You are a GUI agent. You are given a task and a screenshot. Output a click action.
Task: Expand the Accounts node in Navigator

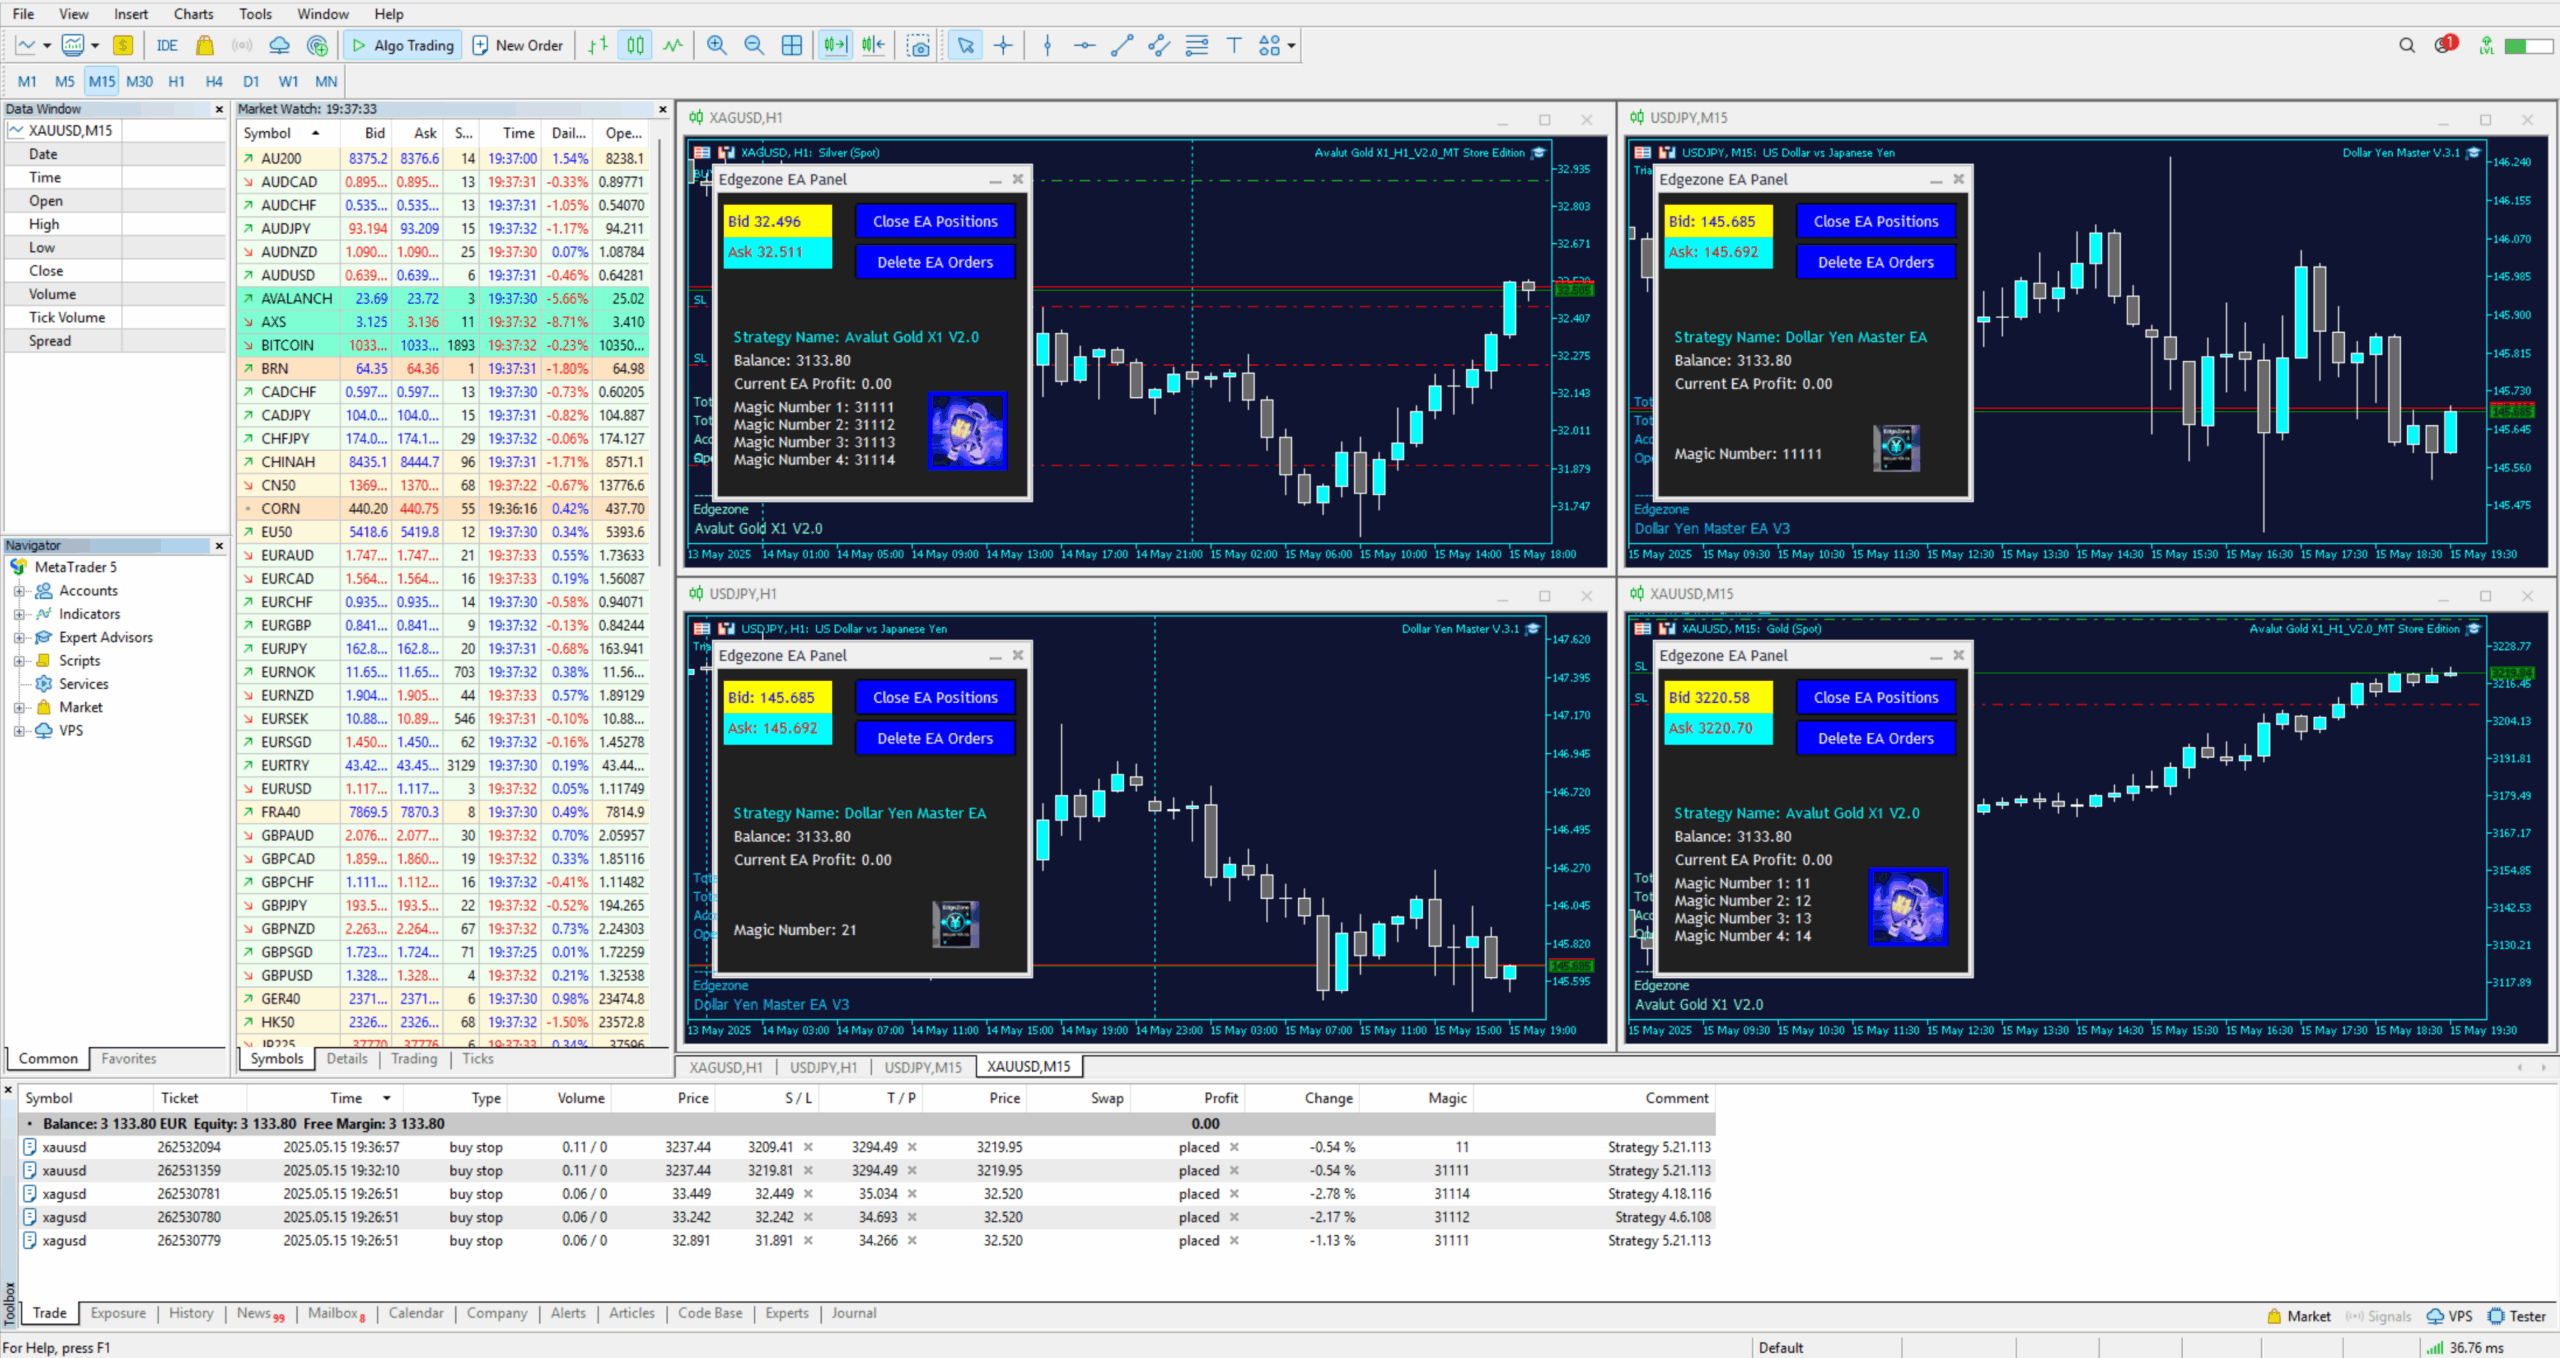click(19, 591)
